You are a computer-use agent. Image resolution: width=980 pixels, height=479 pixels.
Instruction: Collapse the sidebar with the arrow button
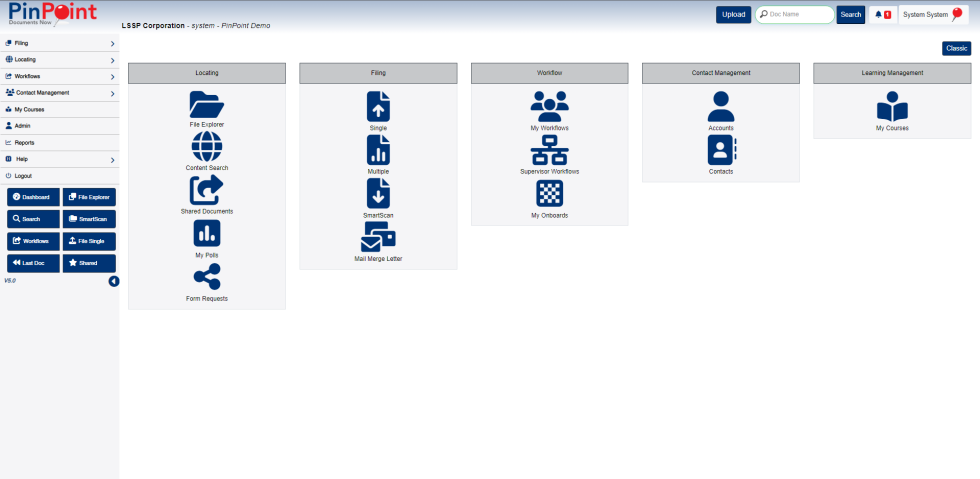tap(114, 281)
